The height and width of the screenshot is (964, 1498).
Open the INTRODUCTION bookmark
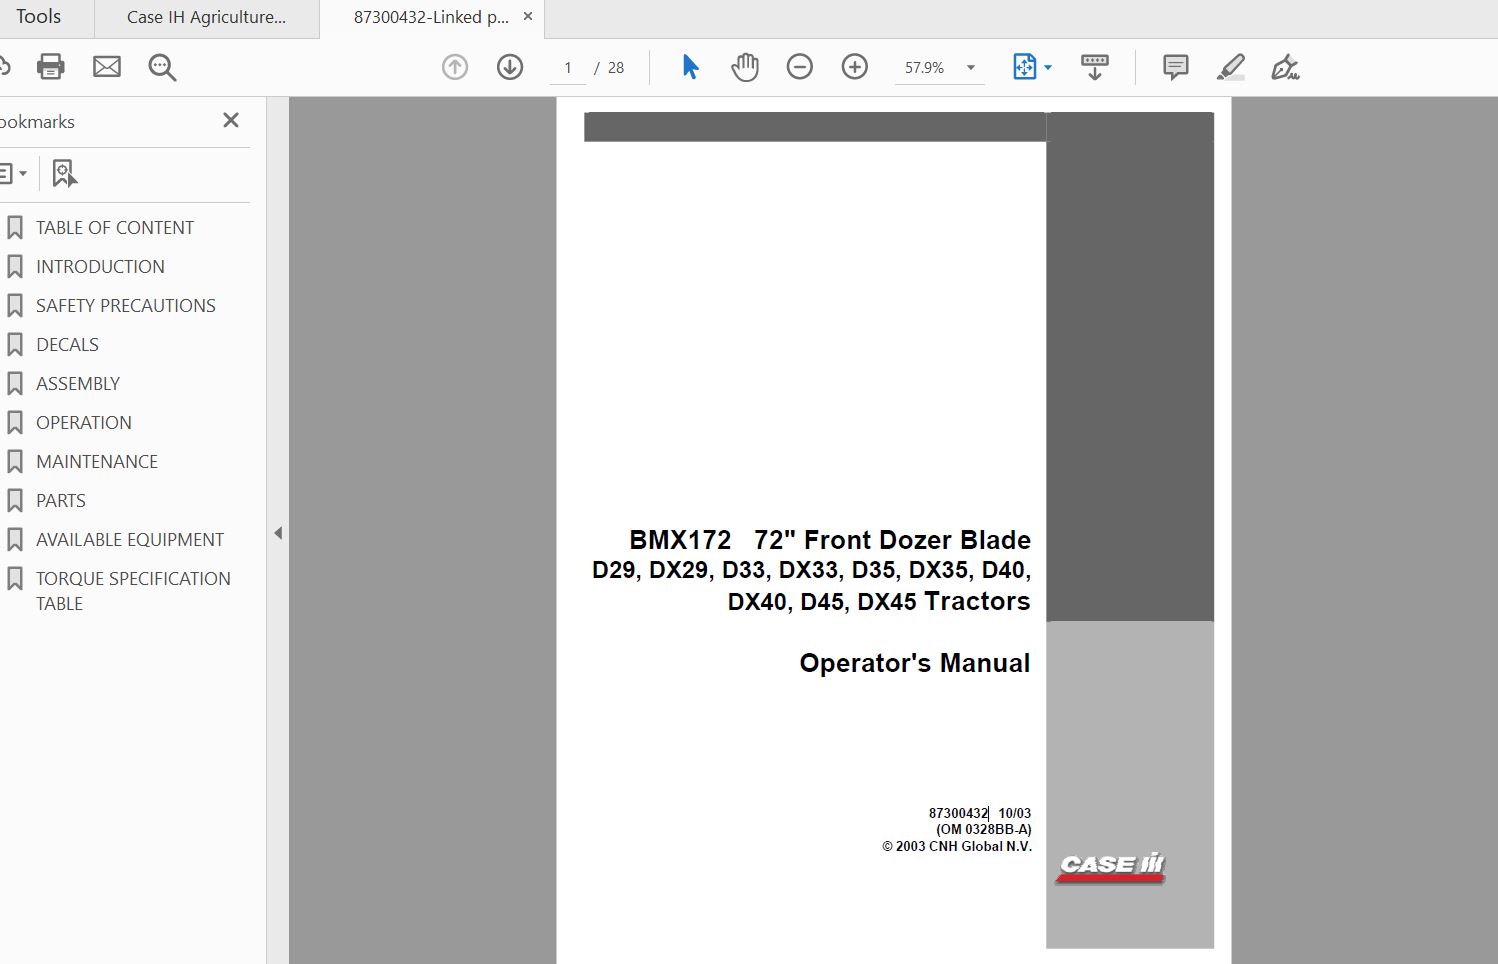[100, 267]
